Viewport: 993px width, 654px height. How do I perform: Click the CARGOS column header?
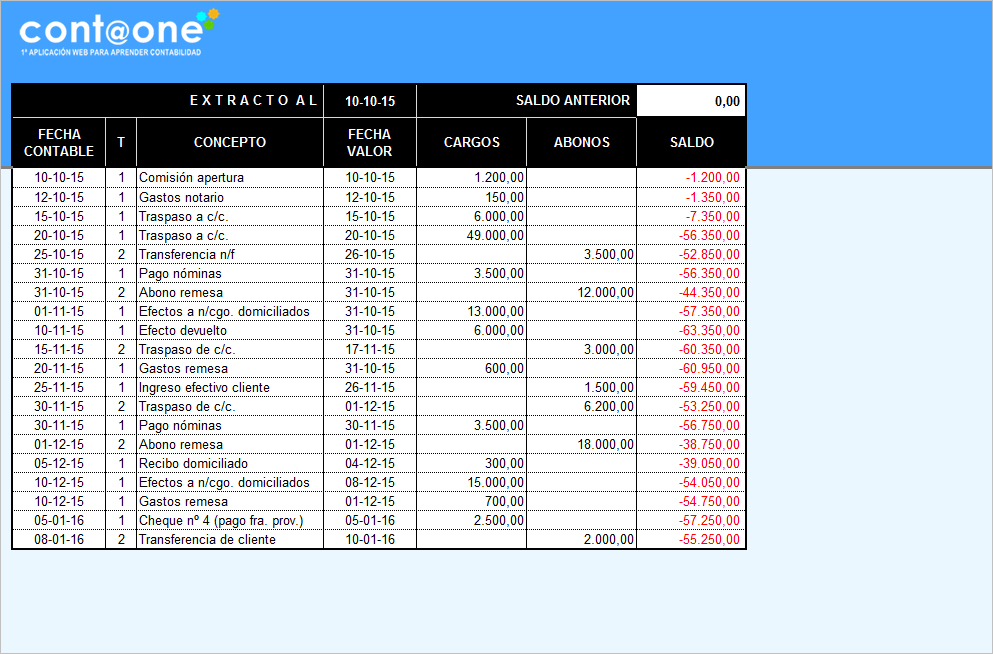click(471, 142)
